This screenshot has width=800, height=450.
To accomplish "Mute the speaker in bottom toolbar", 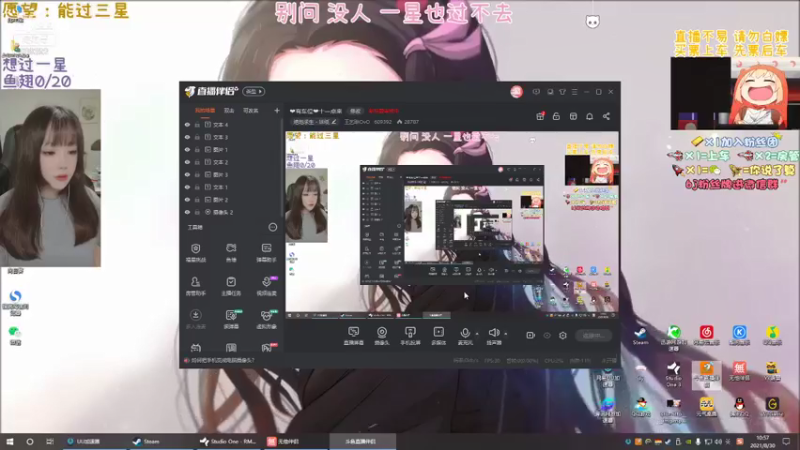I will pos(493,336).
